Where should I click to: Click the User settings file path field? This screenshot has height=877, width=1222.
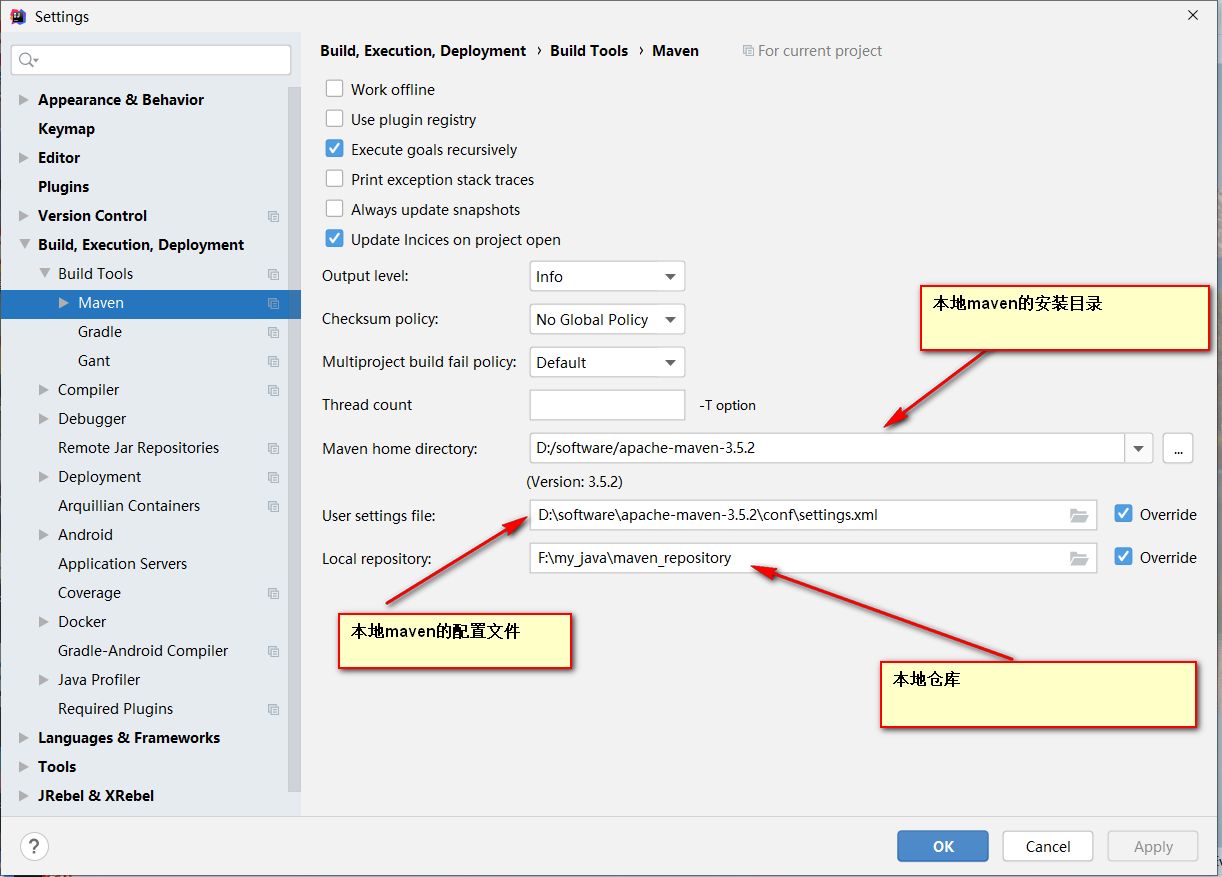813,515
